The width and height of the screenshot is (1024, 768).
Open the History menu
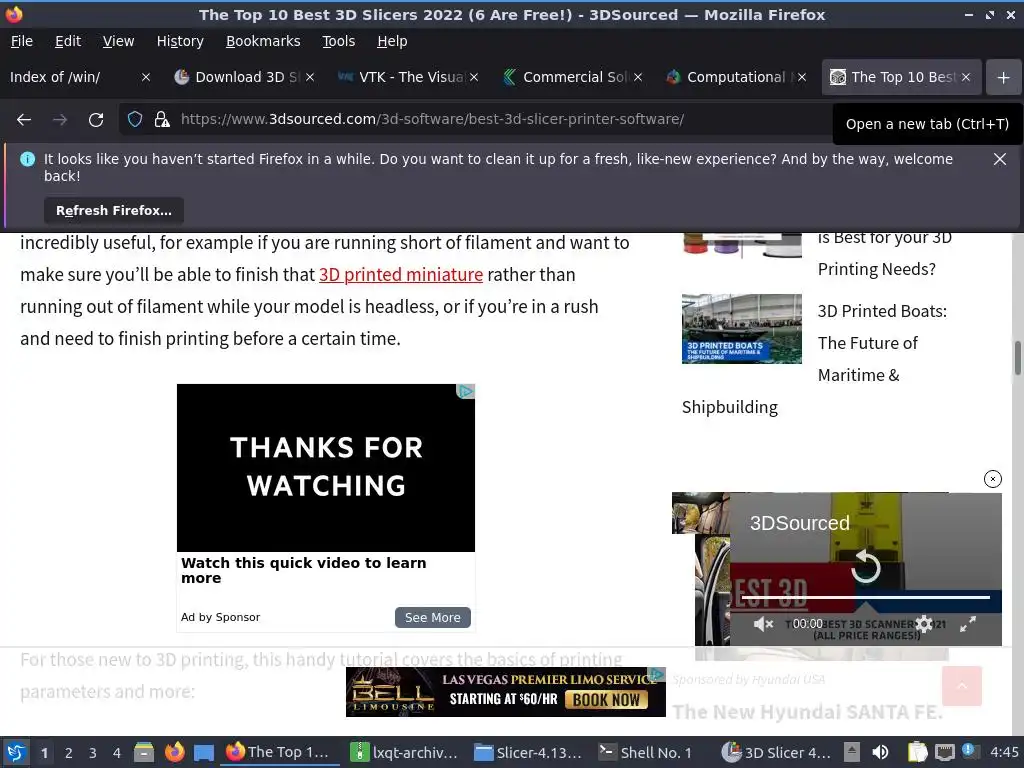(180, 41)
